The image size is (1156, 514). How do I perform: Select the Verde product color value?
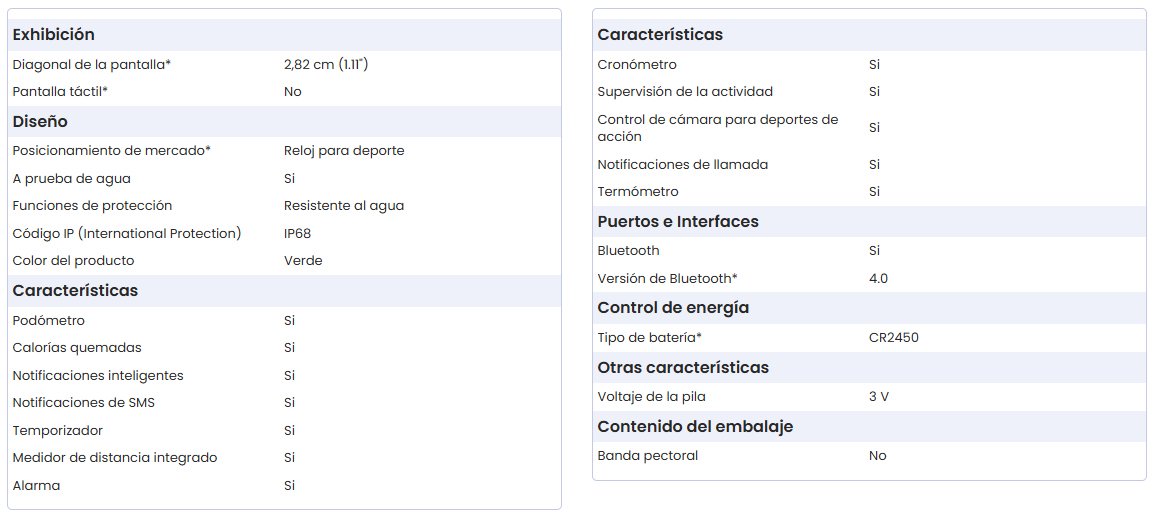pos(303,261)
